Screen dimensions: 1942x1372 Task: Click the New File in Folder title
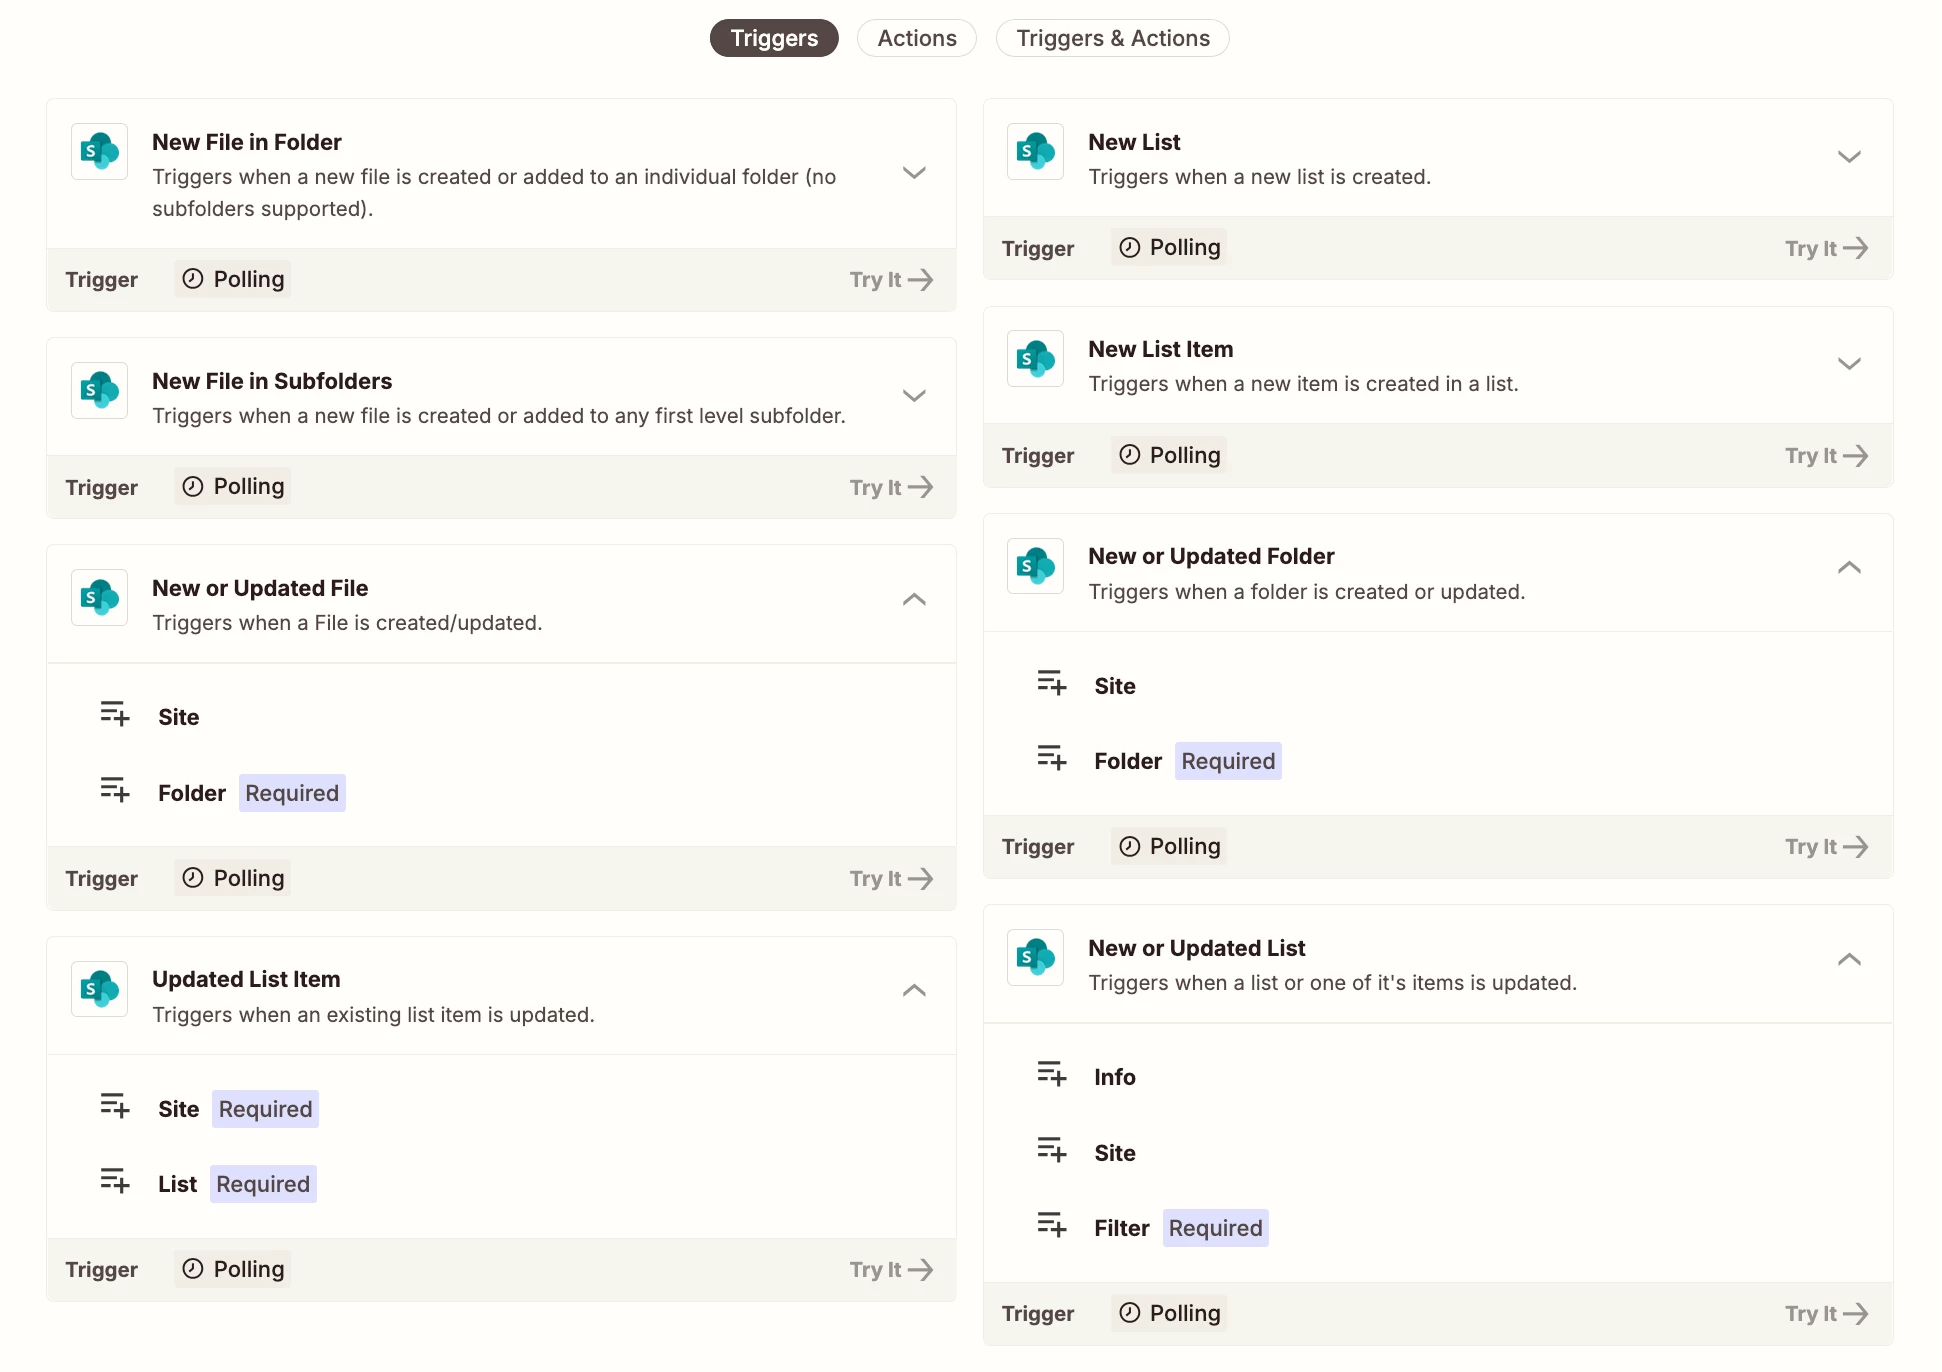[247, 142]
